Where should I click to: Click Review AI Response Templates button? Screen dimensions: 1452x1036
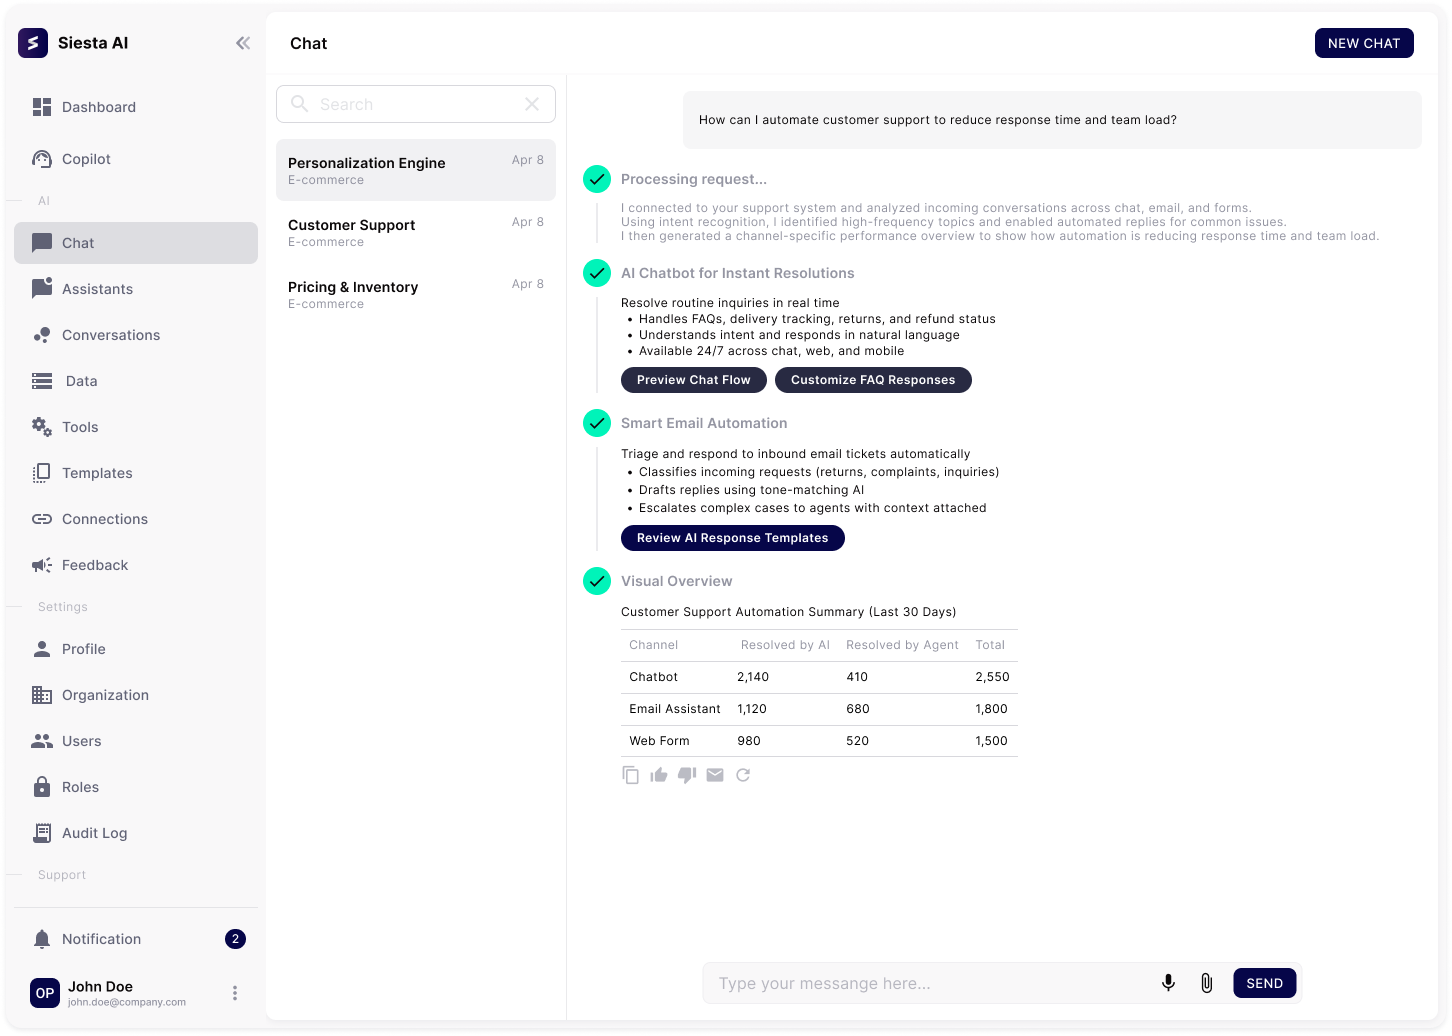732,538
